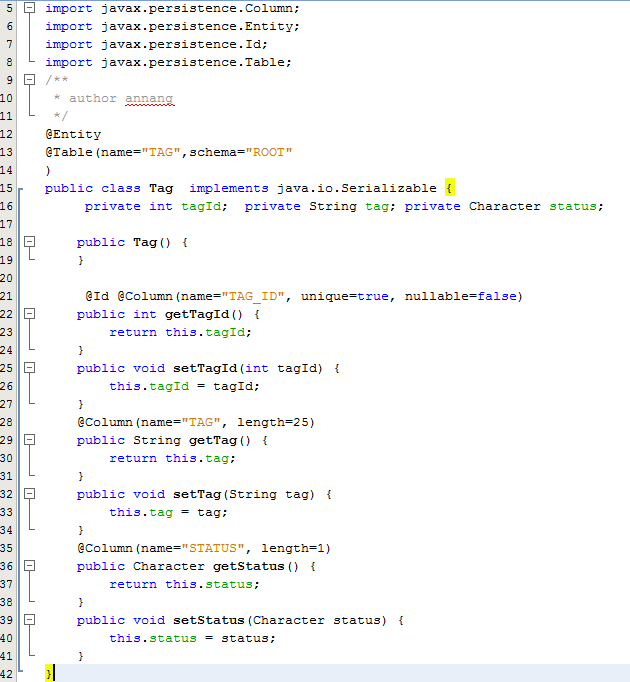Image resolution: width=630 pixels, height=682 pixels.
Task: Click the 'private String tag' field declaration
Action: click(320, 206)
